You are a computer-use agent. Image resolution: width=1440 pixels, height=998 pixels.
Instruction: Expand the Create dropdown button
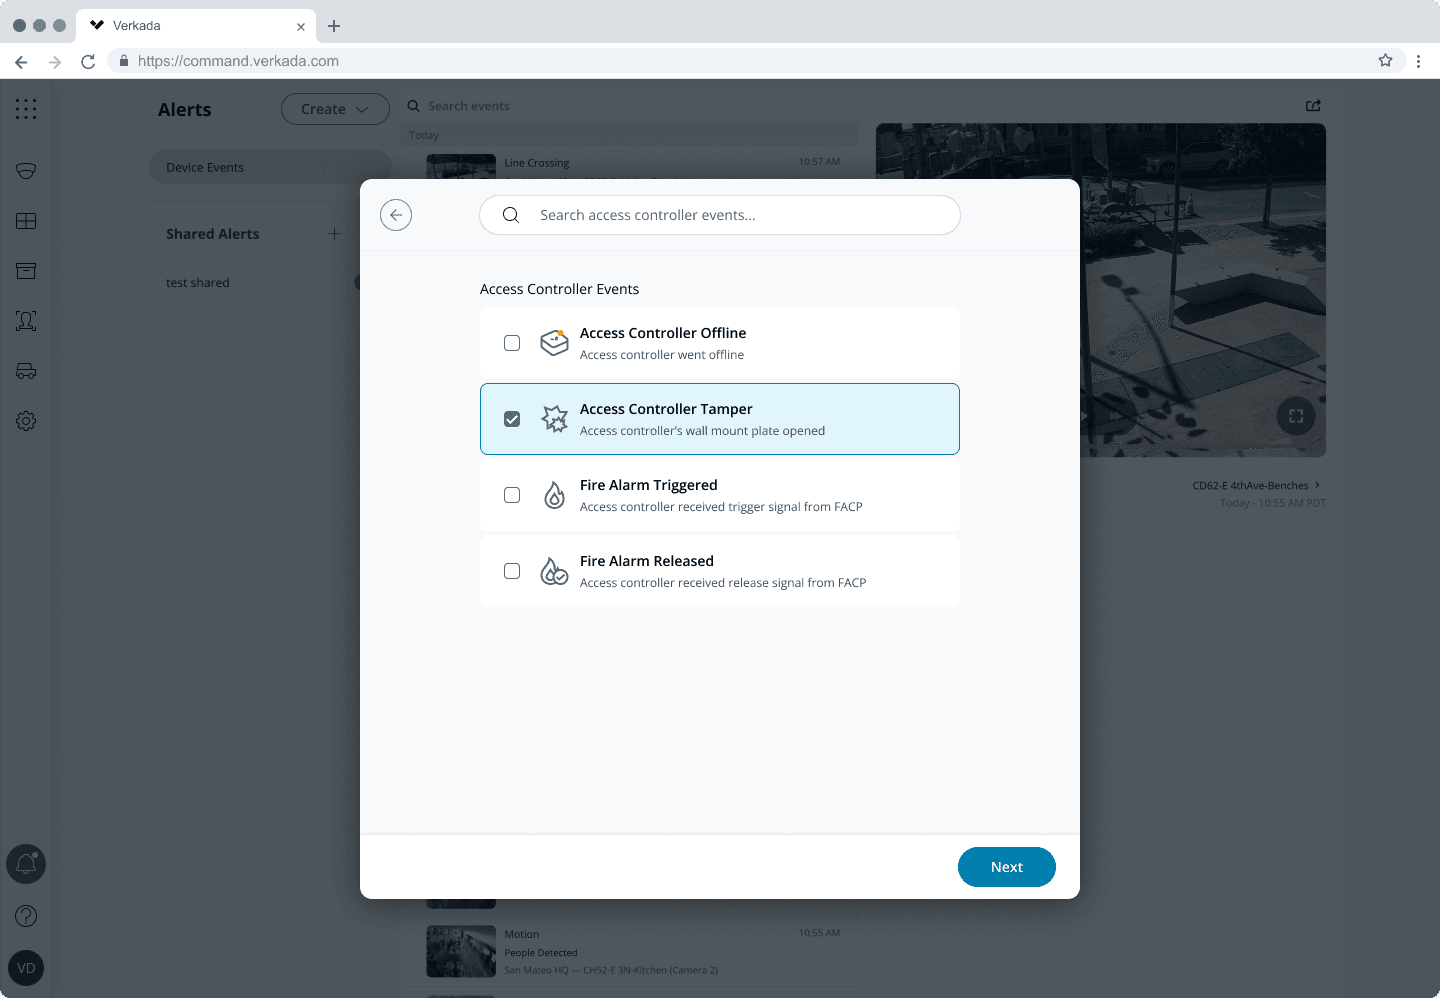click(x=335, y=109)
